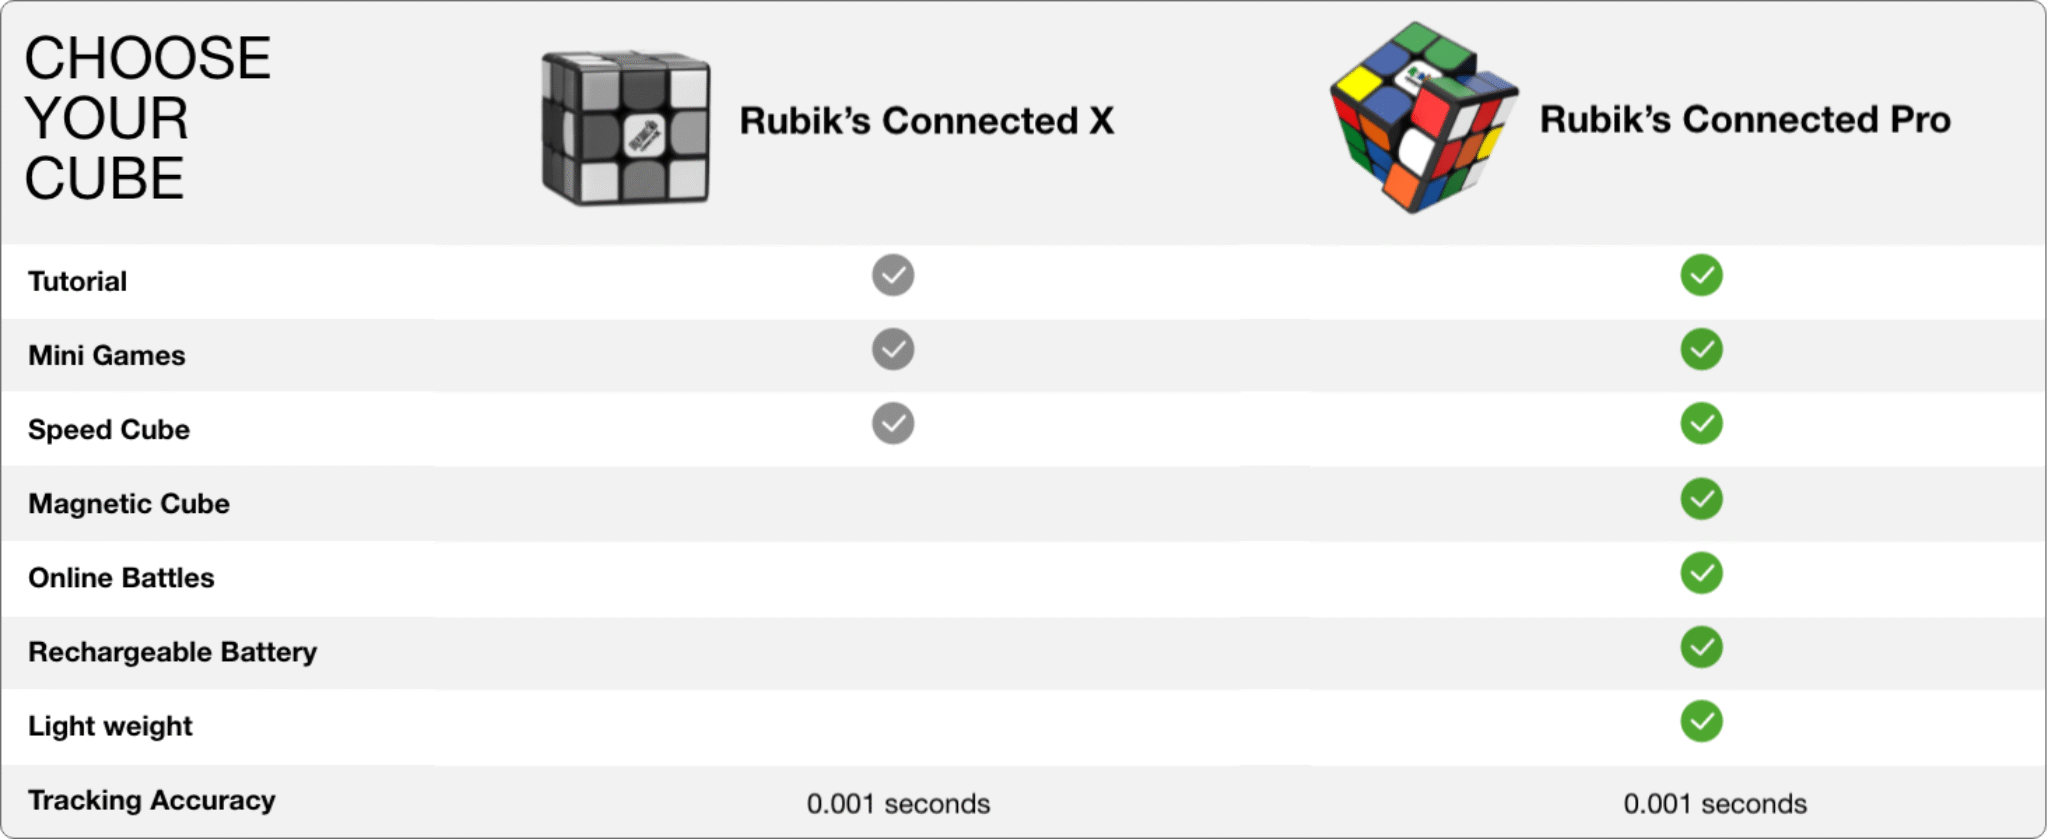Click gray Speed Cube checkmark for Connected X
Viewport: 2048px width, 839px height.
click(x=893, y=423)
